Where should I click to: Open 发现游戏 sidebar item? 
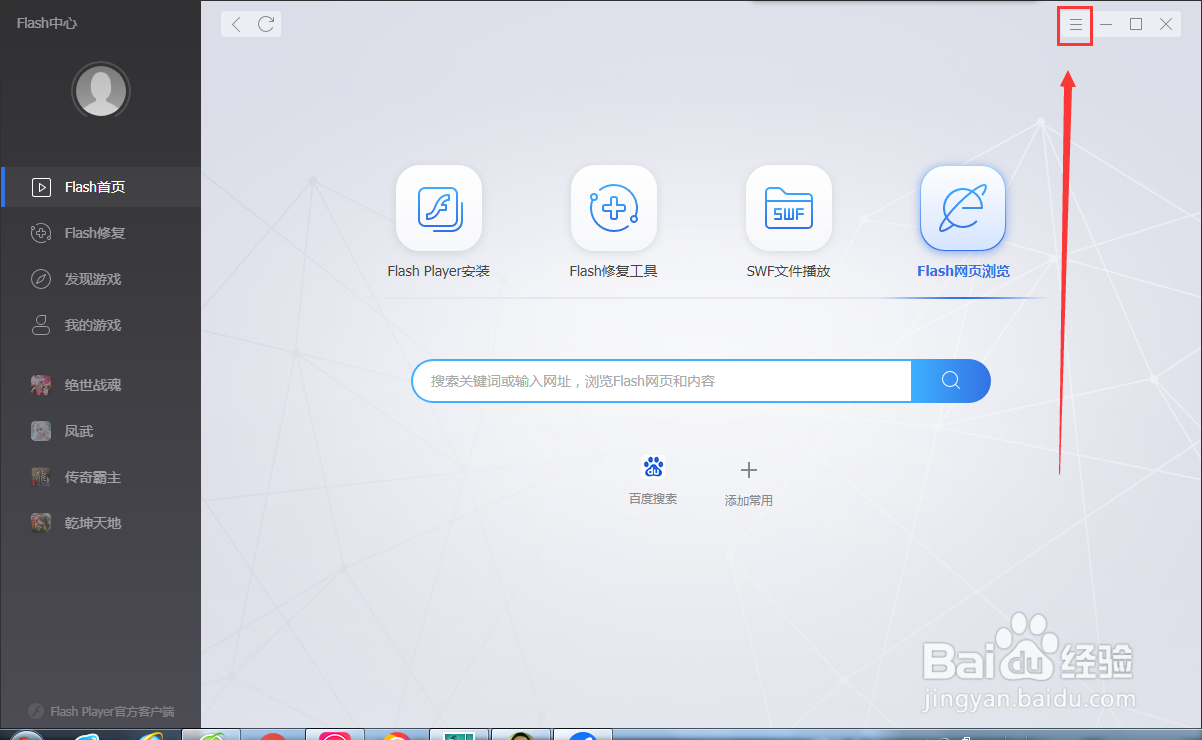[x=100, y=279]
